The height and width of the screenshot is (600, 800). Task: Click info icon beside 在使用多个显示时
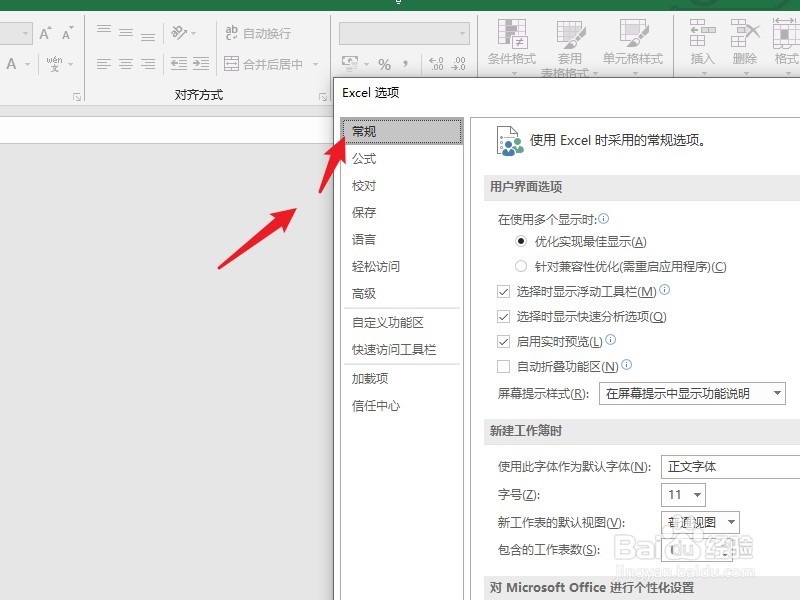point(604,219)
